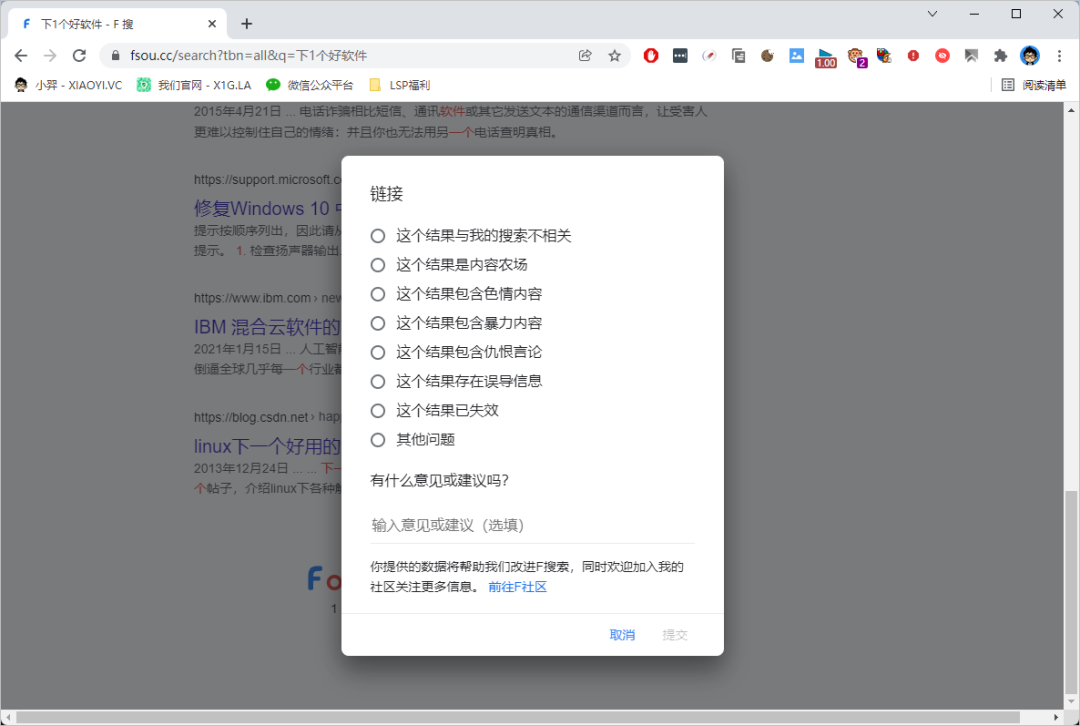
Task: Open the small red exclamation extension icon
Action: tap(913, 56)
